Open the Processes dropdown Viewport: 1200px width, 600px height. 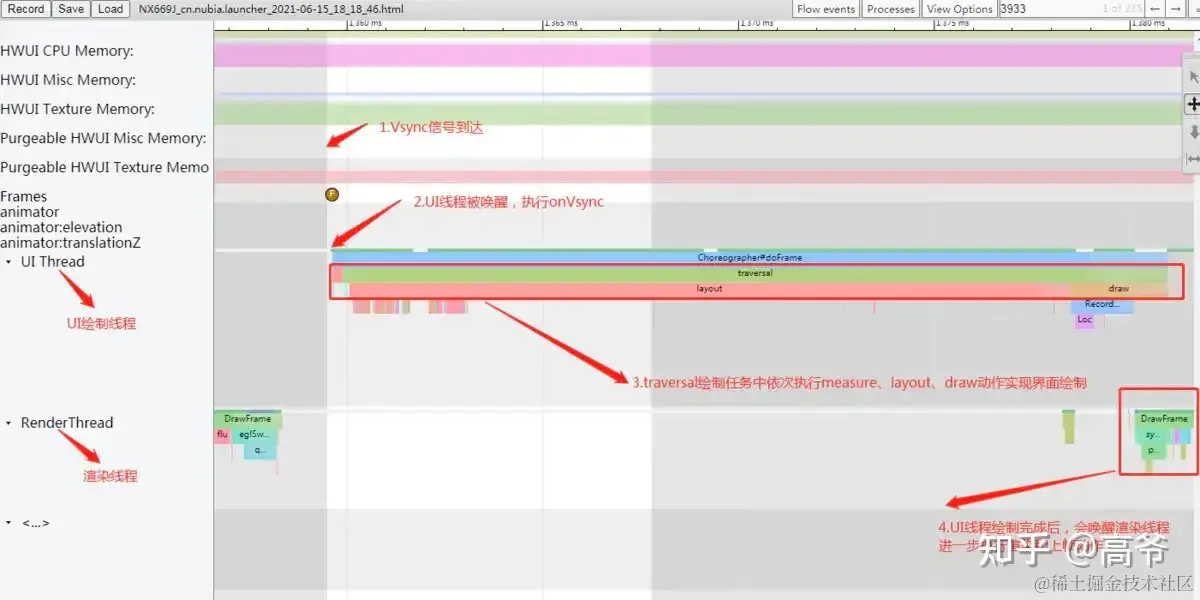point(890,9)
